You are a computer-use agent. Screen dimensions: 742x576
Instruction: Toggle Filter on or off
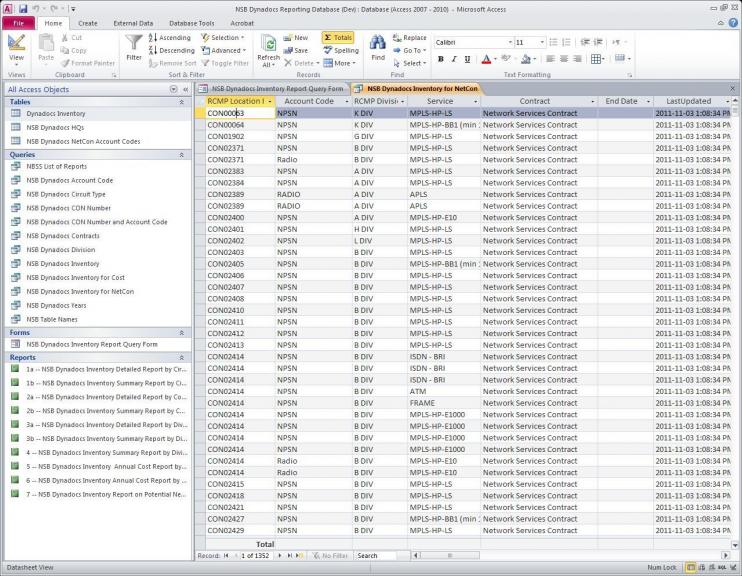tap(225, 63)
